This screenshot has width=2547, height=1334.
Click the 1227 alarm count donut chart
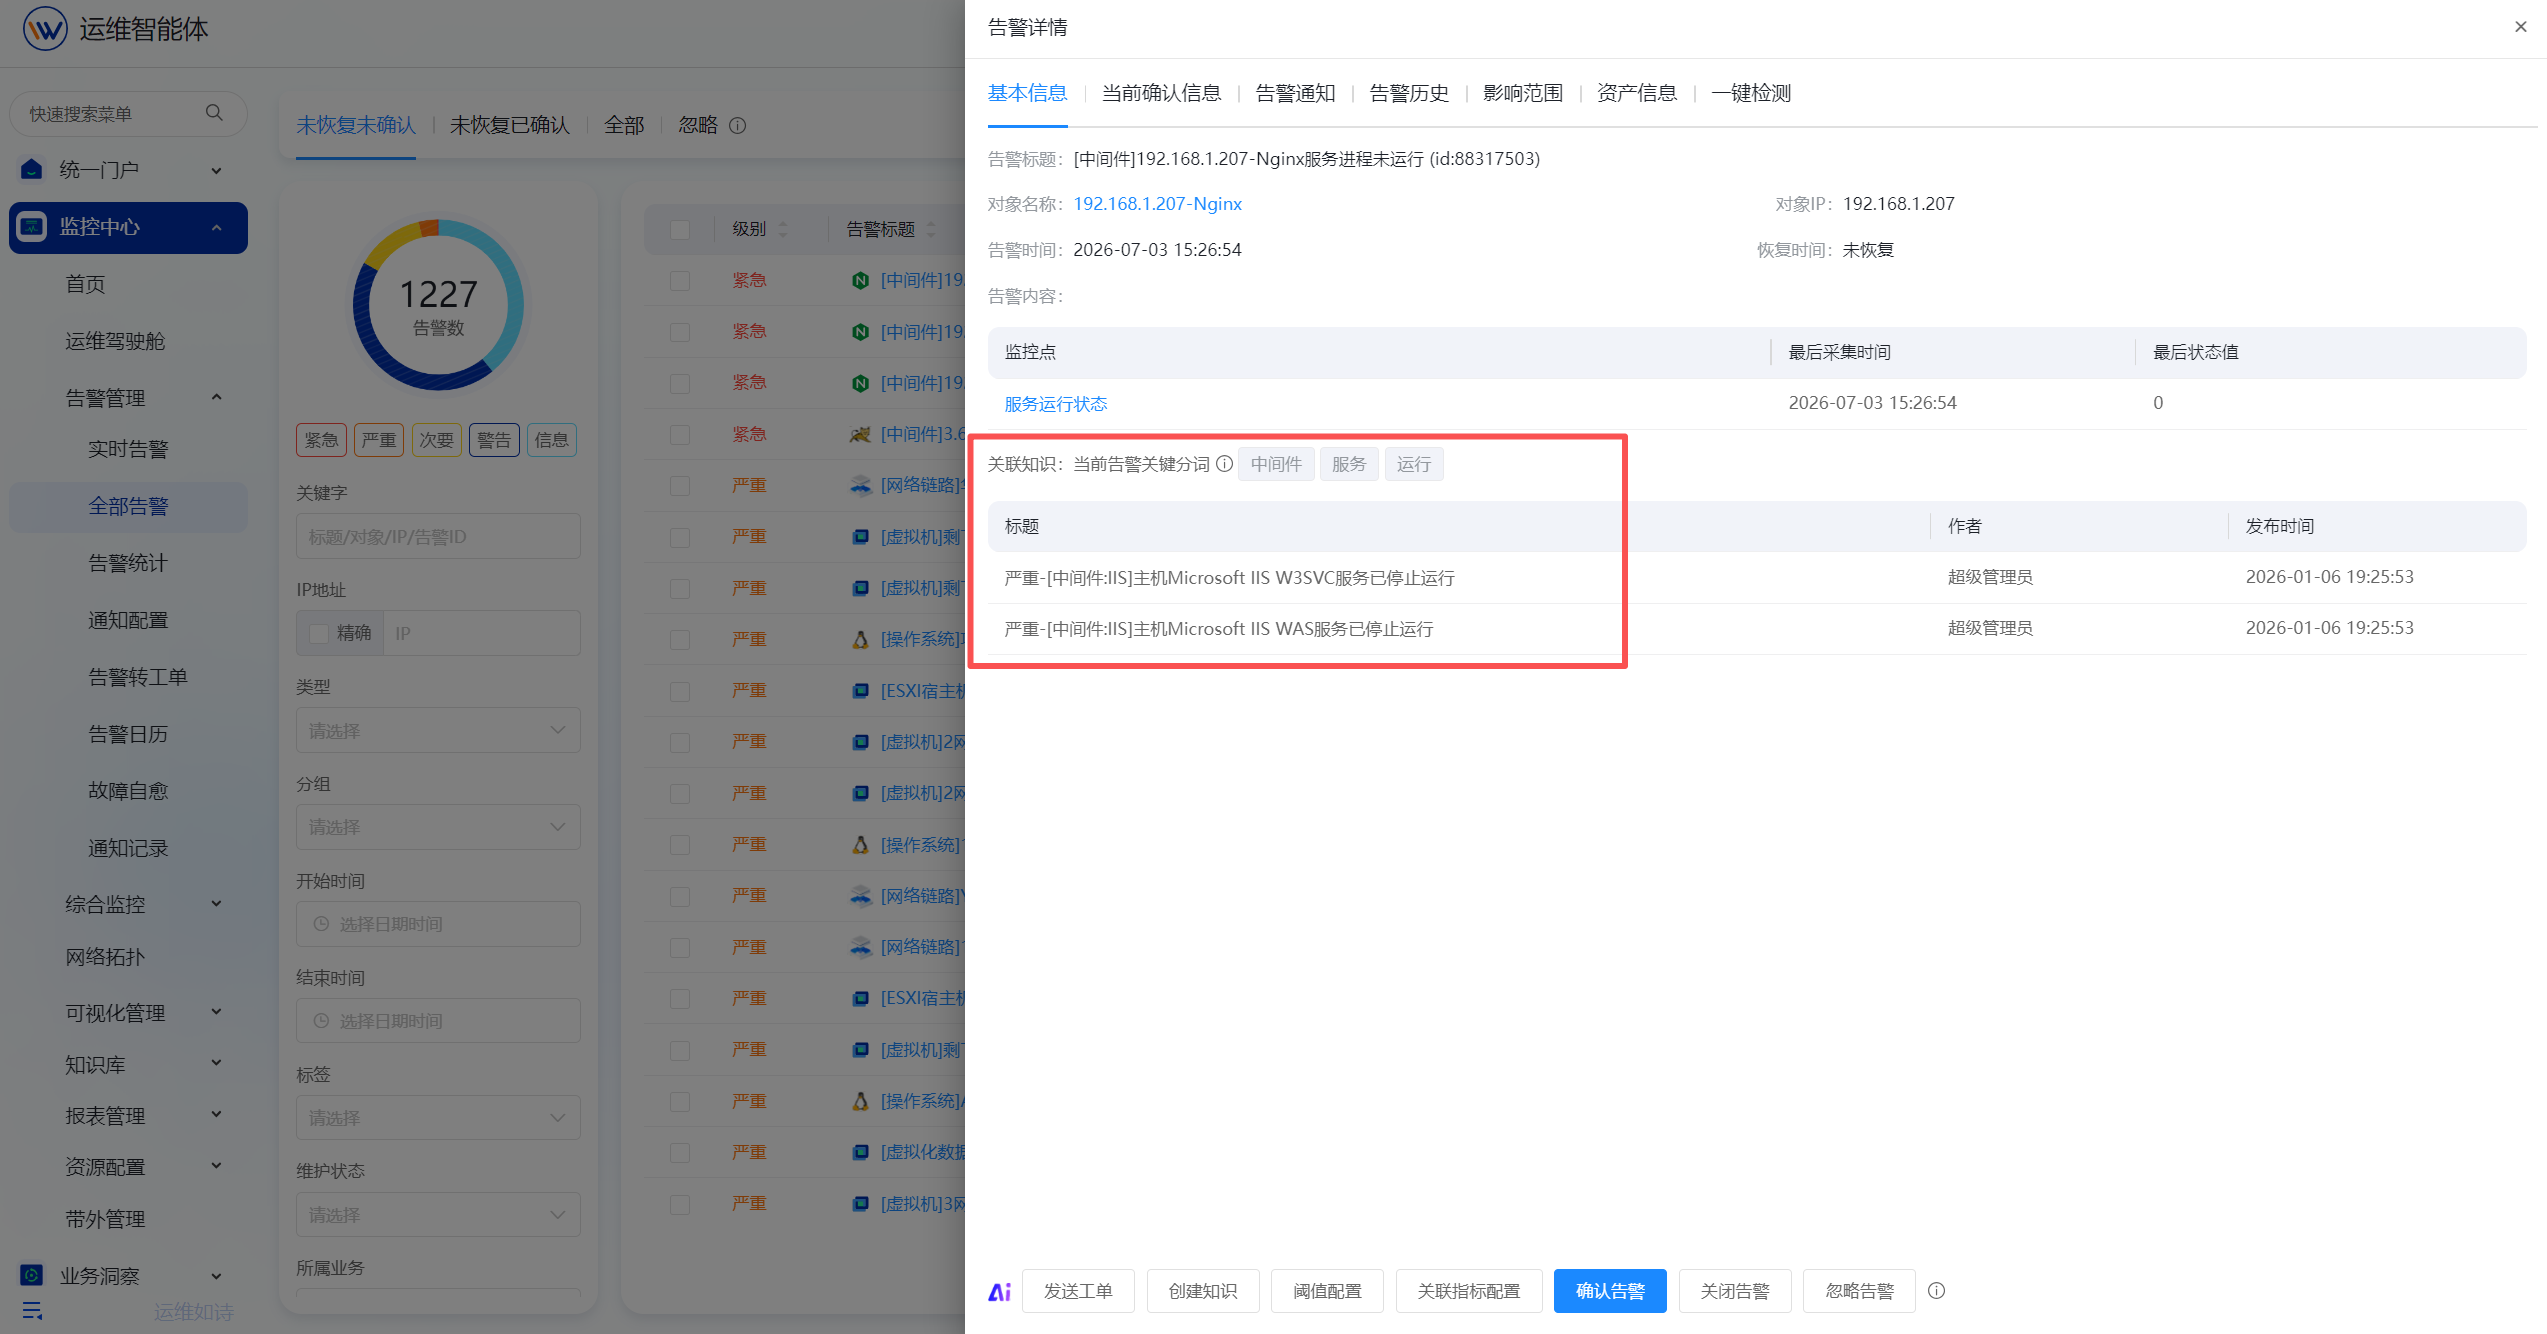click(x=438, y=304)
